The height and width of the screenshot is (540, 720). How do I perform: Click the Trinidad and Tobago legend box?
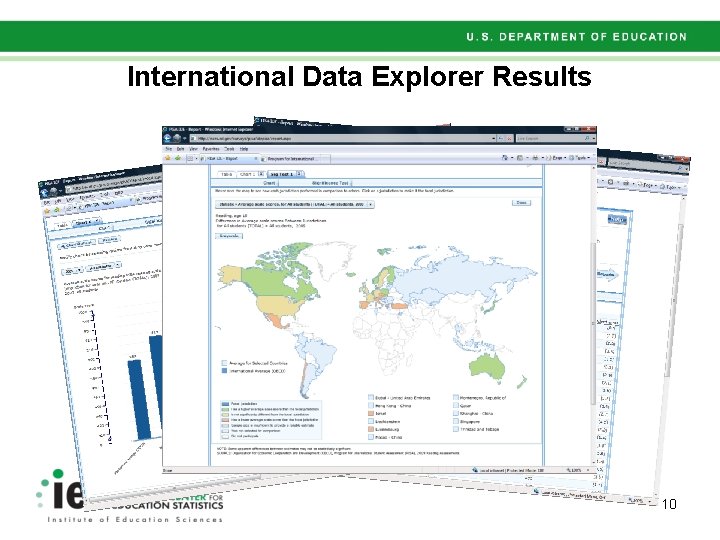(456, 429)
